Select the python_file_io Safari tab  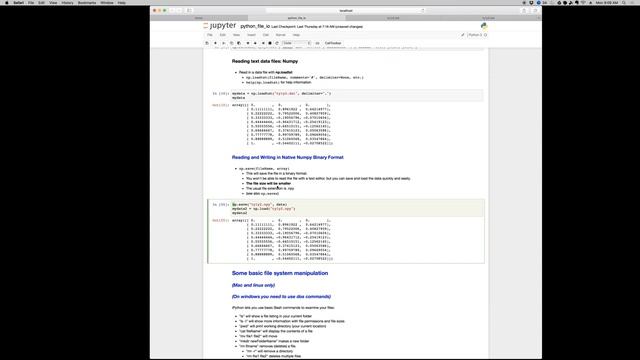[296, 18]
